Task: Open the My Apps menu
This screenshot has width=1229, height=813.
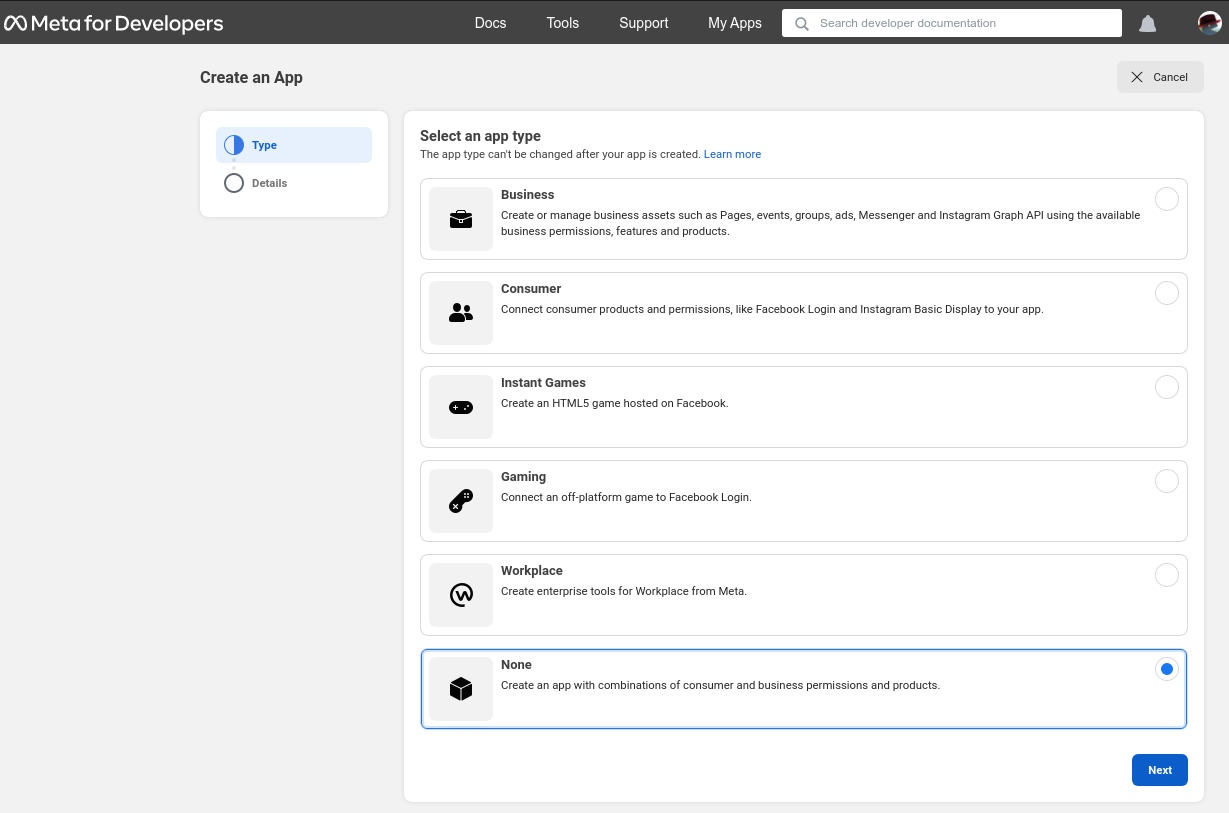Action: click(x=734, y=23)
